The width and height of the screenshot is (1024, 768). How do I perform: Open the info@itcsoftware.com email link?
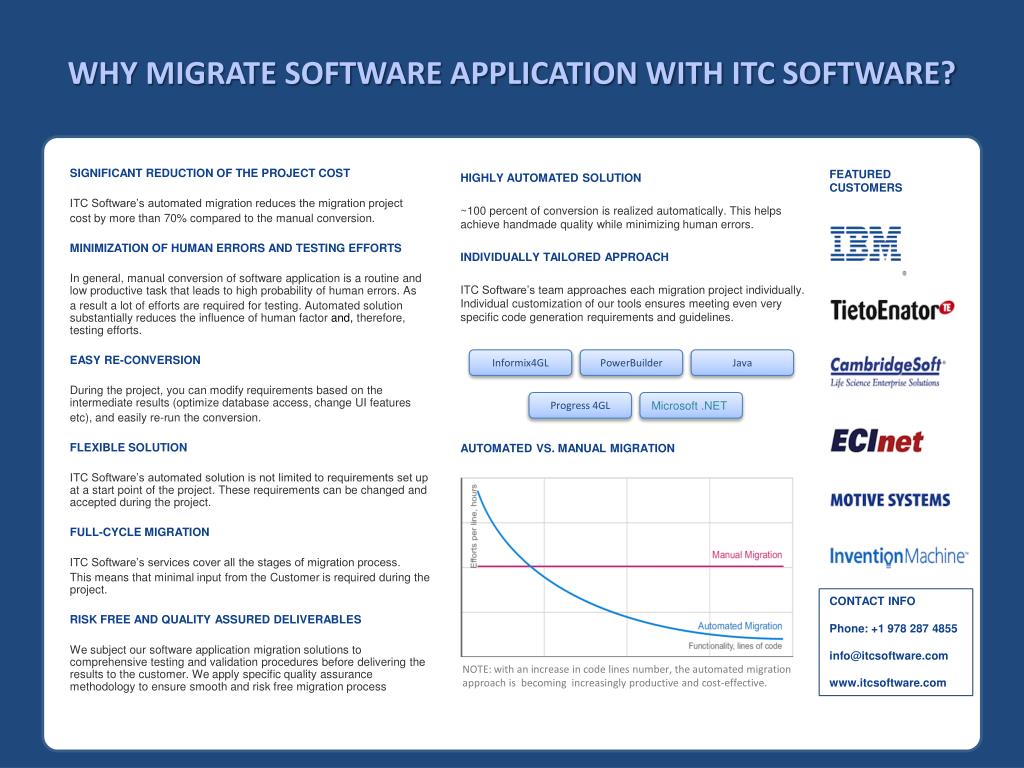888,656
